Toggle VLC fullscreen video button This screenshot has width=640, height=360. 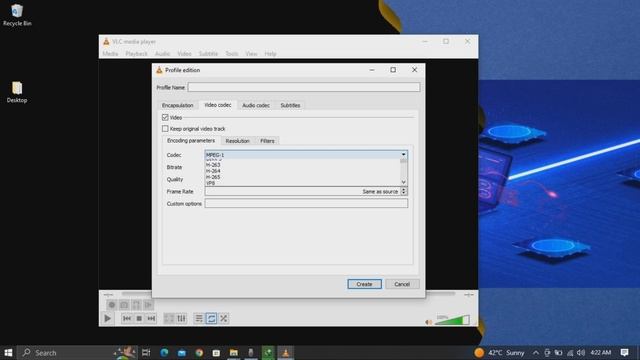pyautogui.click(x=169, y=318)
